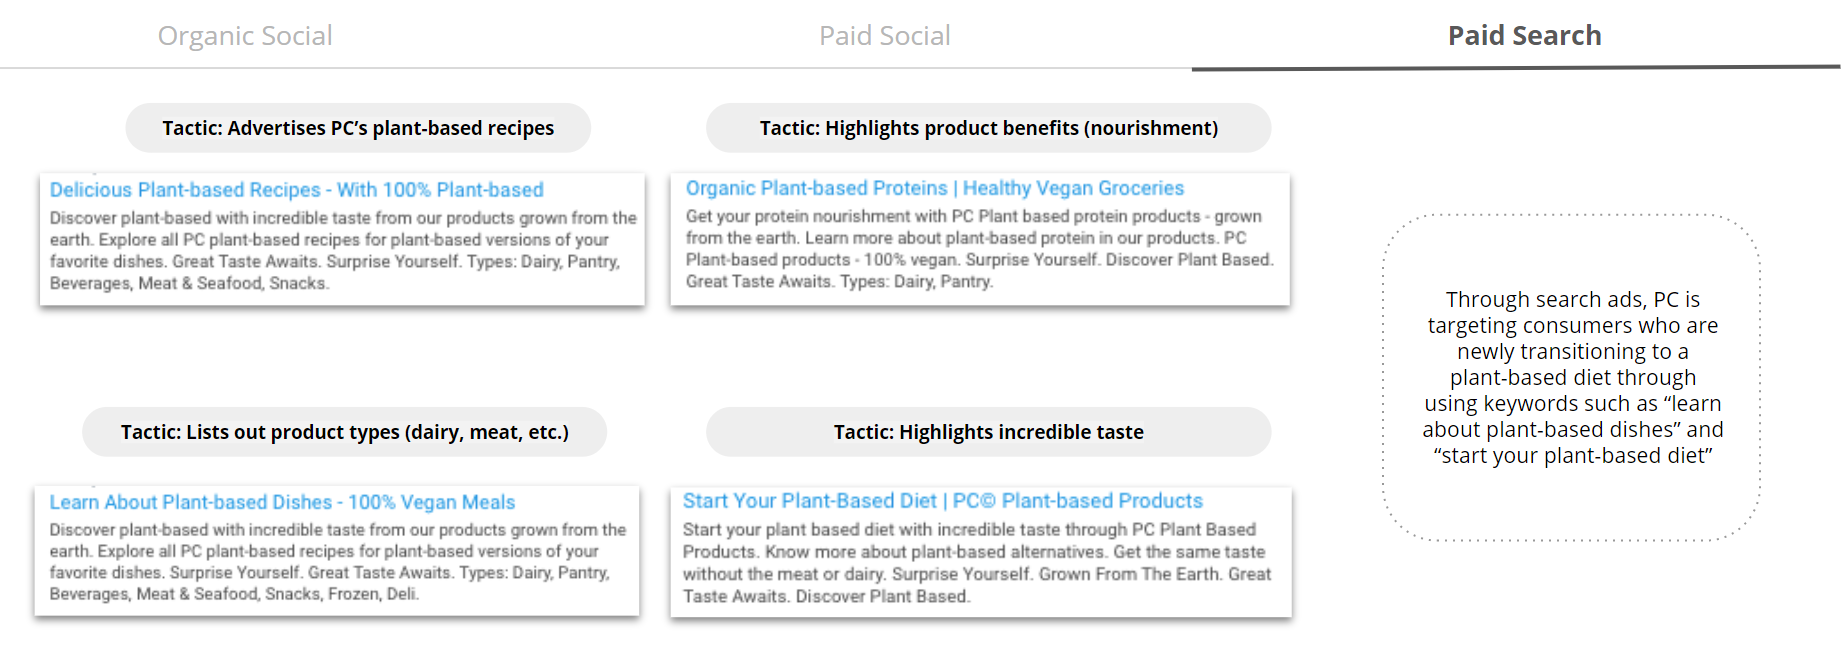Click the description under Delicious Plant-based Recipes ad
Screen dimensions: 1842x651
[x=342, y=251]
